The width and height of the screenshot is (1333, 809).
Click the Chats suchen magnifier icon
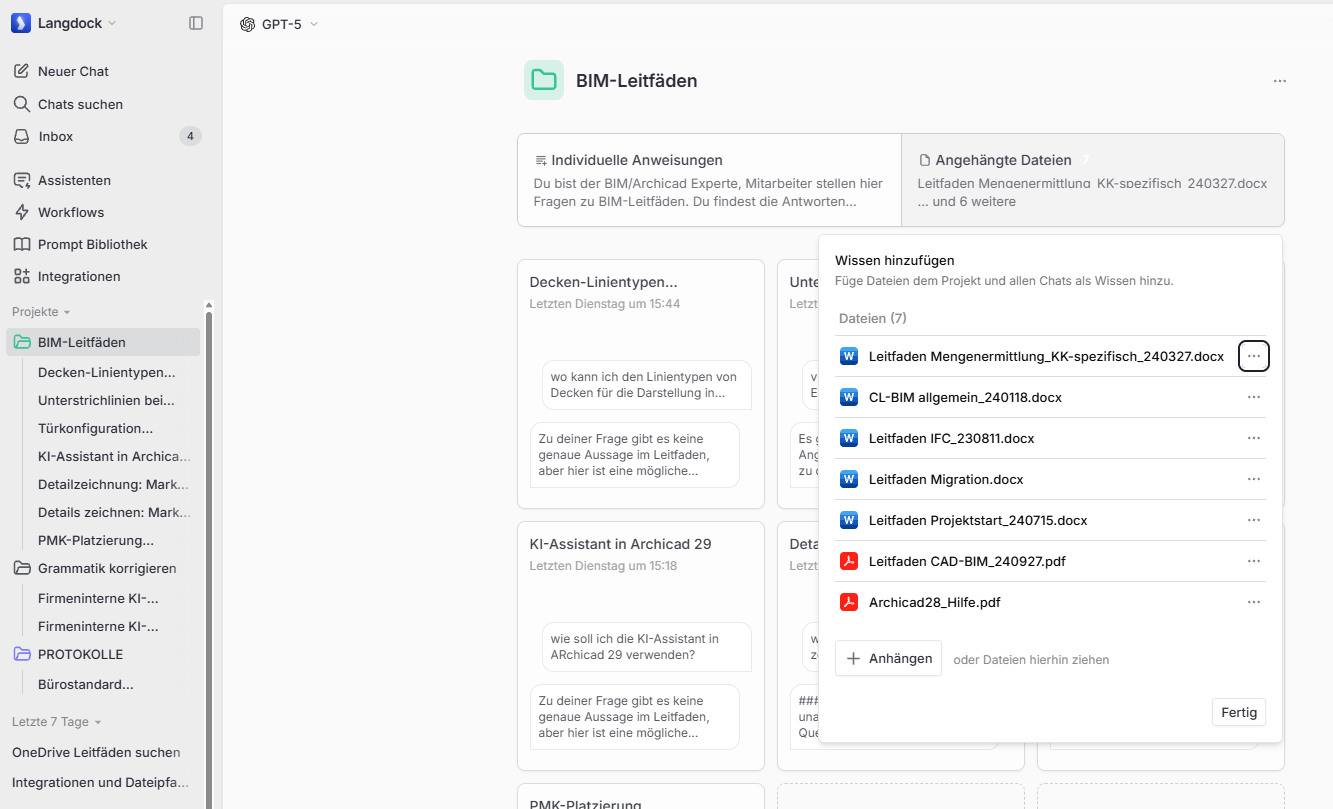pos(21,104)
